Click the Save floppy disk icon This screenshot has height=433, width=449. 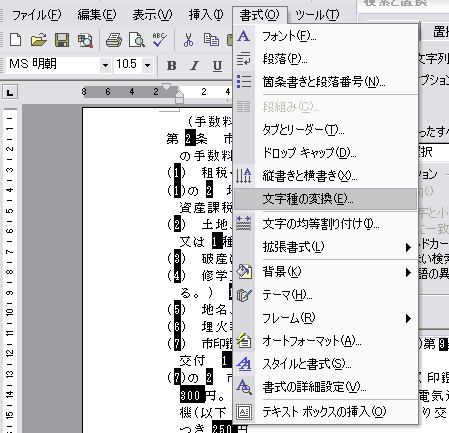click(62, 40)
